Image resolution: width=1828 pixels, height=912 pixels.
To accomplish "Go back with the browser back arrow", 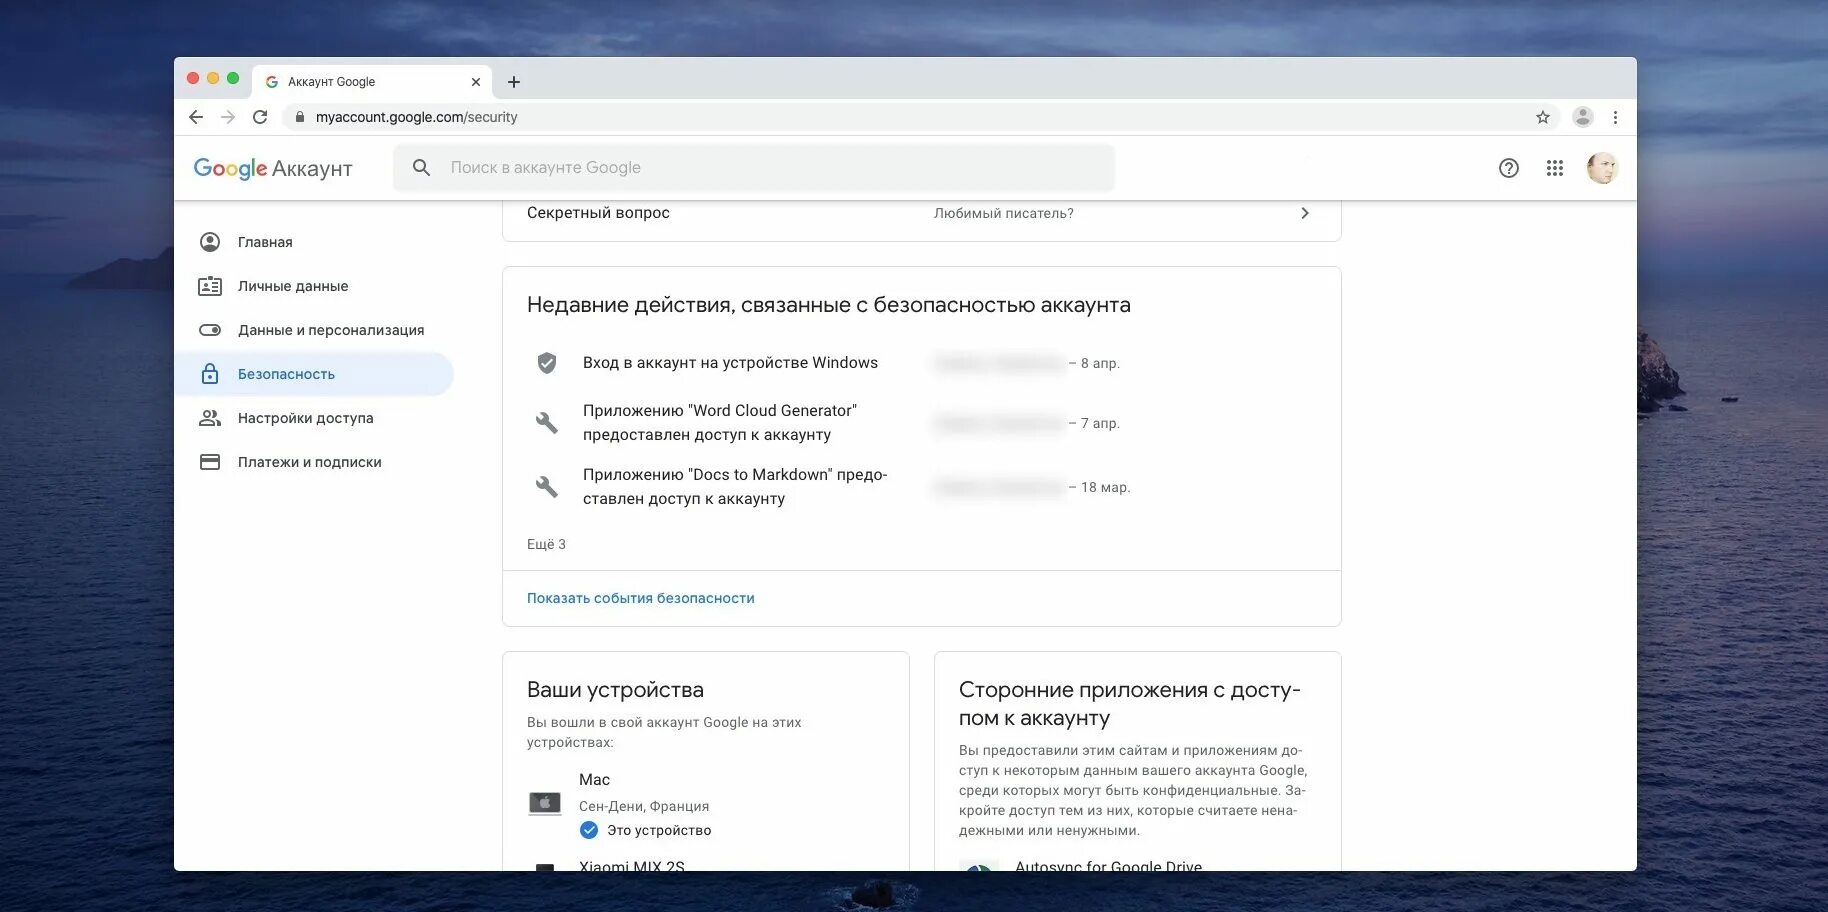I will click(196, 117).
